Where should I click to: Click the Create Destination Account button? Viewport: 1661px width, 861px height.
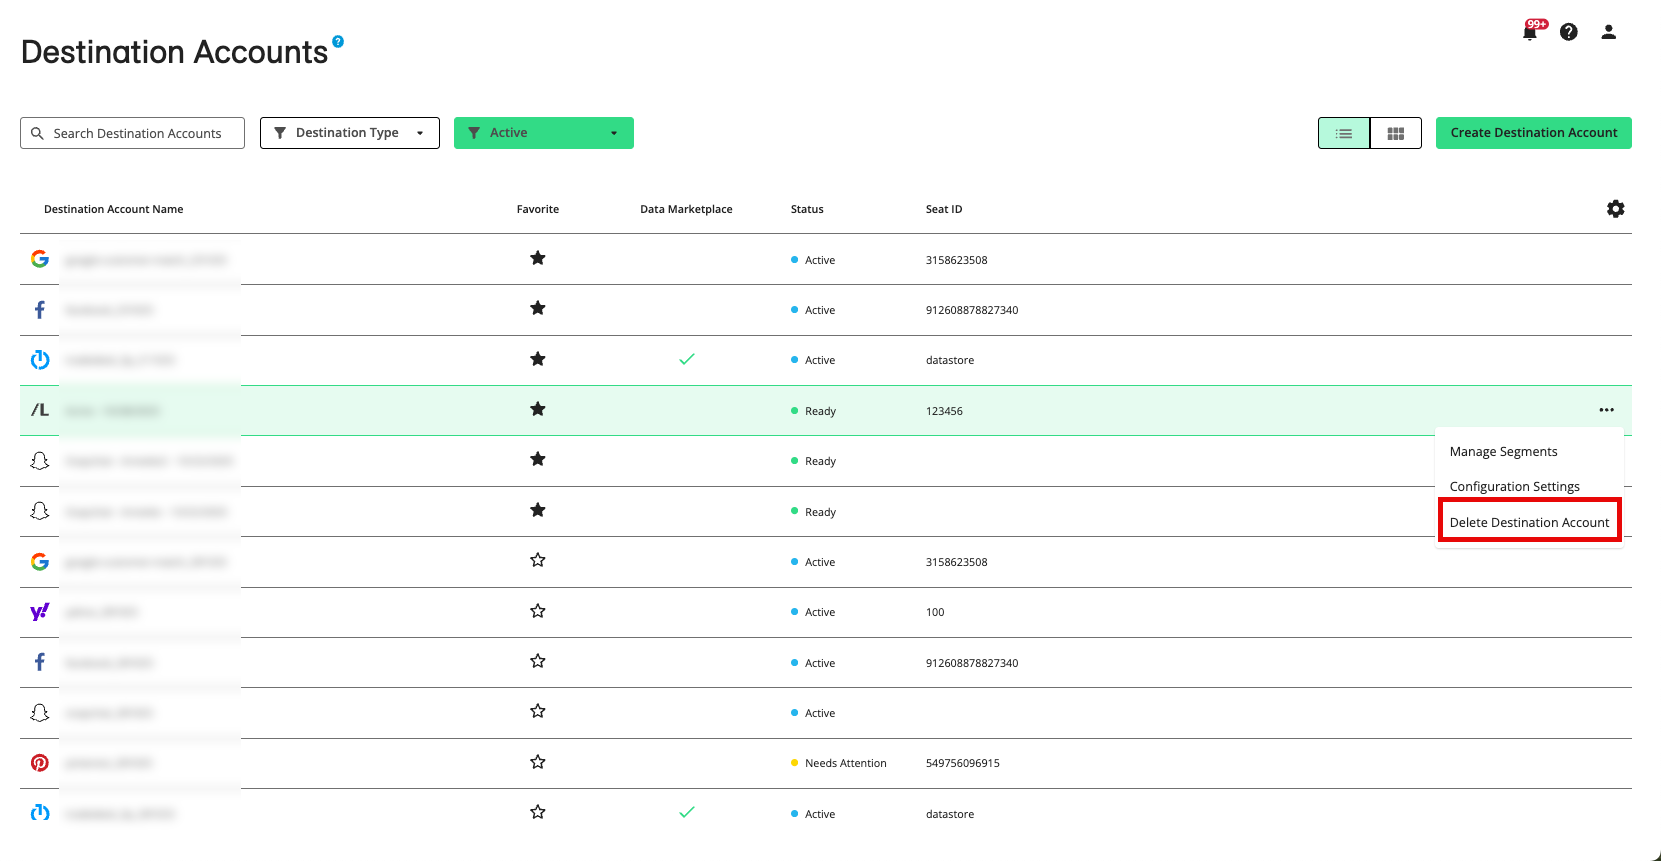tap(1533, 133)
